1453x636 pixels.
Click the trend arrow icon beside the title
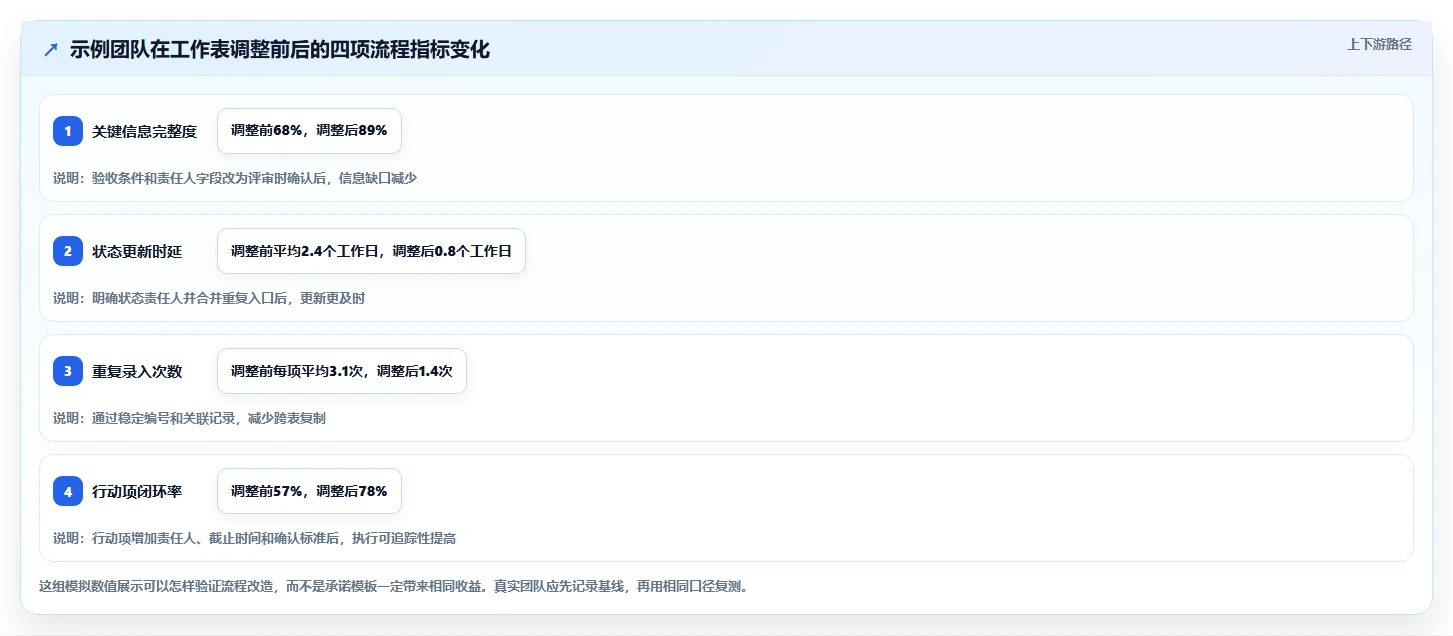(51, 49)
